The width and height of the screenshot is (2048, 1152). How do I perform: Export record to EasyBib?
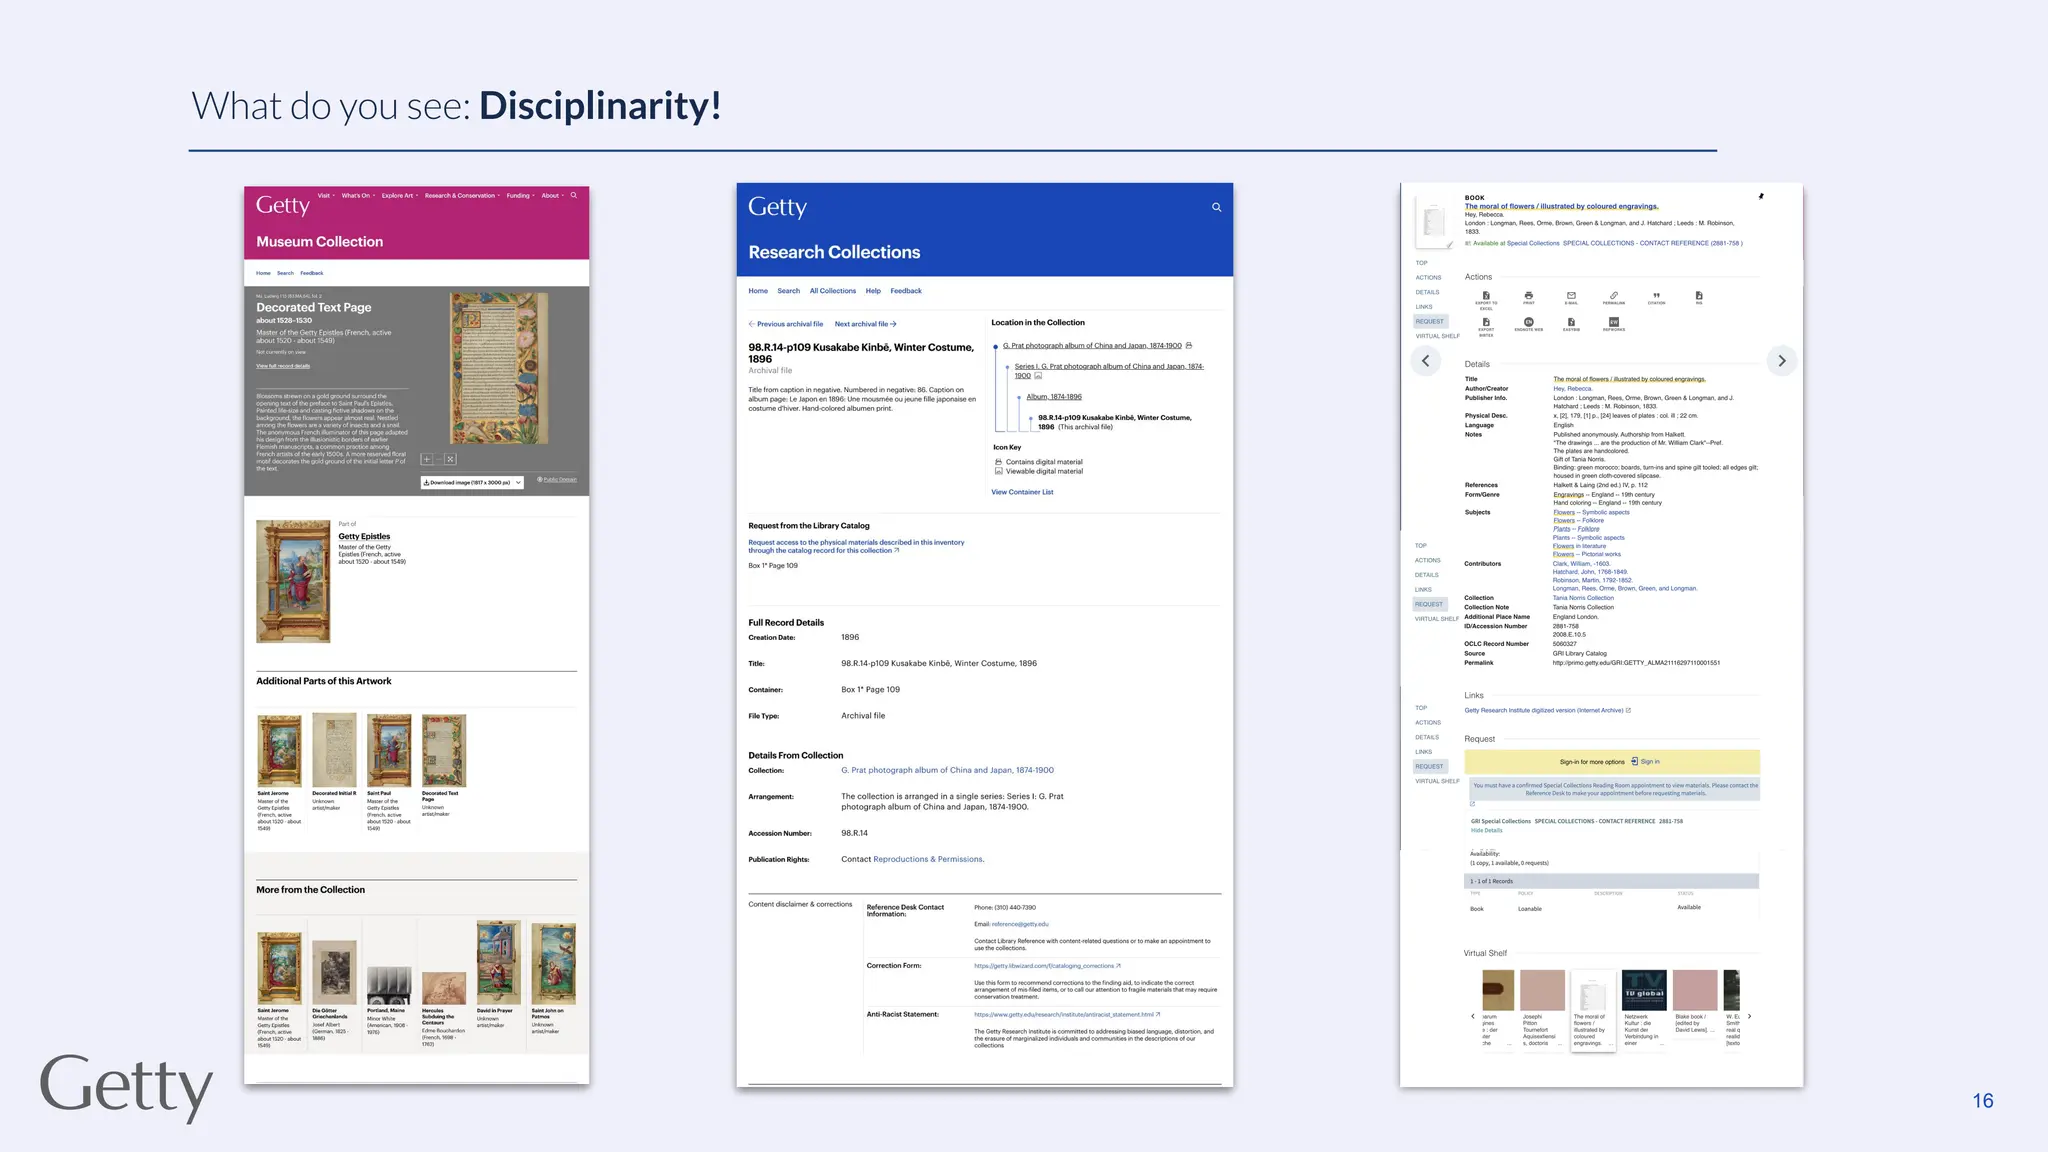(1571, 324)
